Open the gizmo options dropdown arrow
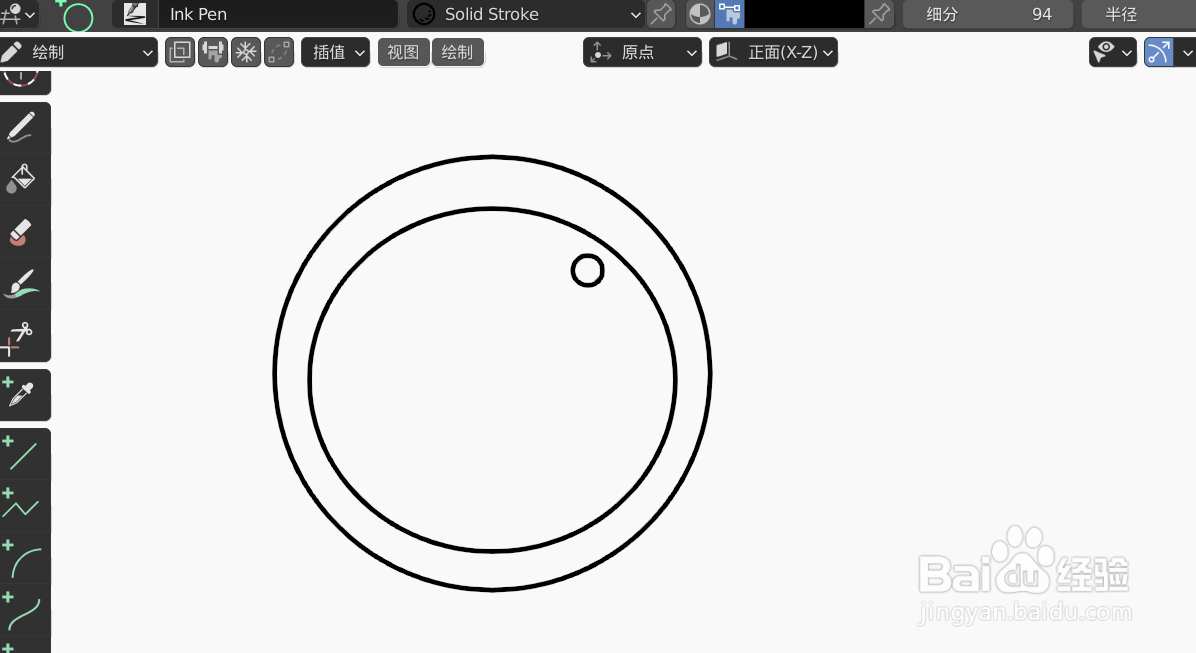The width and height of the screenshot is (1196, 653). pyautogui.click(x=1185, y=52)
